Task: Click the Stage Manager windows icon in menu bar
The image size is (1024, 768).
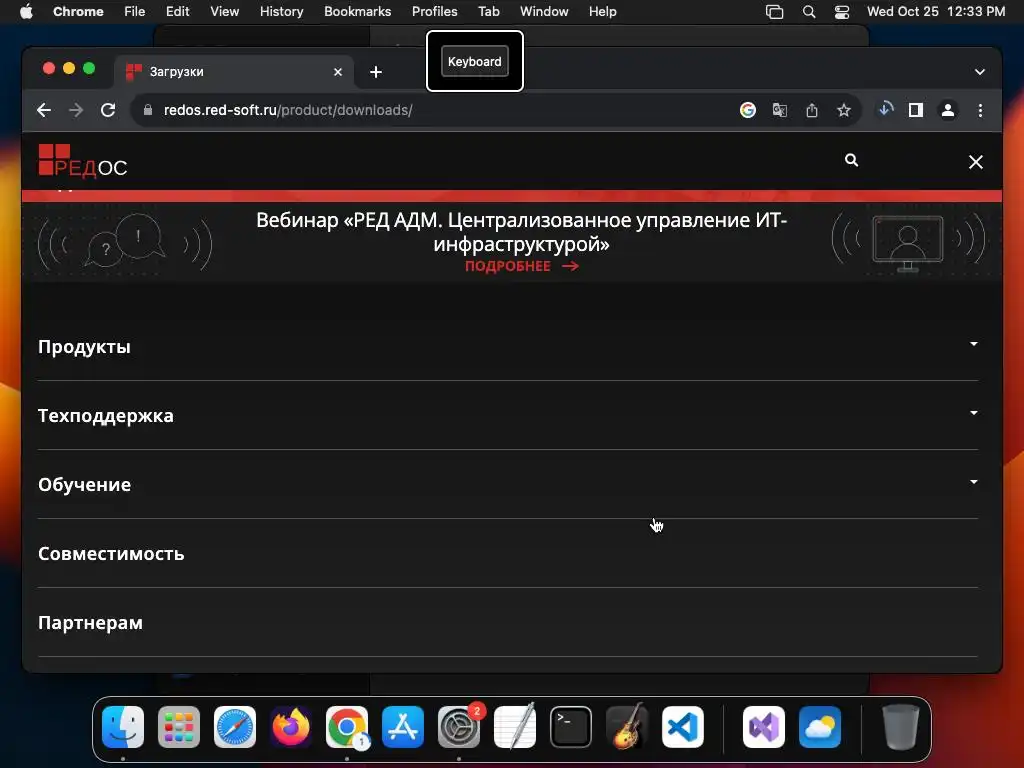Action: click(x=775, y=12)
